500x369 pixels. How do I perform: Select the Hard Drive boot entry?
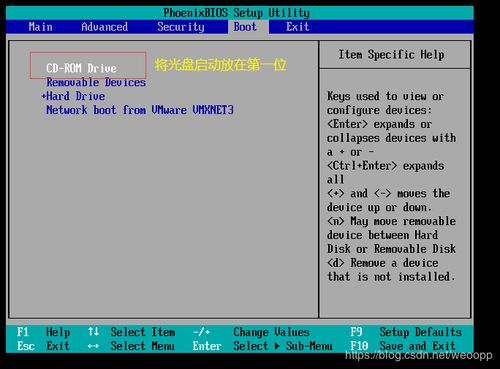pos(76,96)
